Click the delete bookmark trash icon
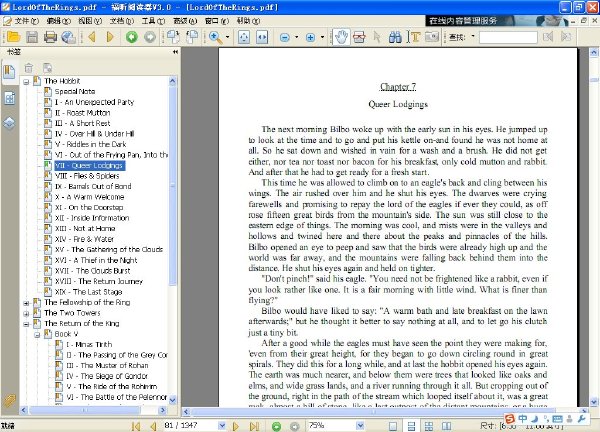The image size is (600, 432). [29, 68]
